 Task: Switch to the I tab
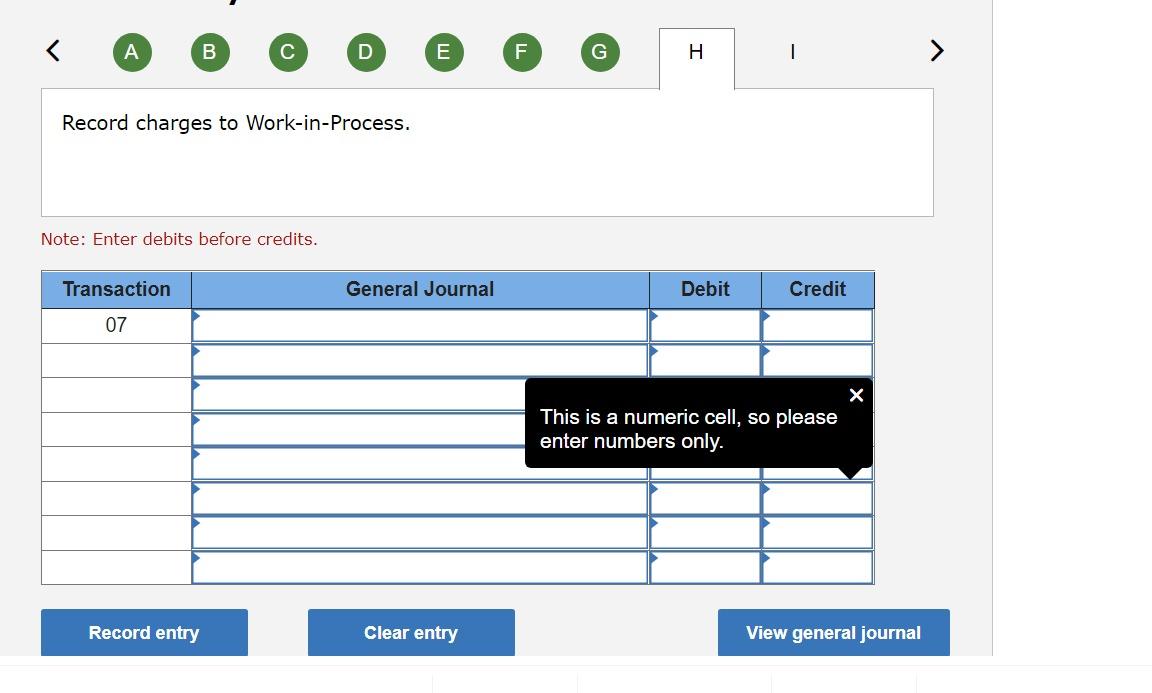click(792, 51)
